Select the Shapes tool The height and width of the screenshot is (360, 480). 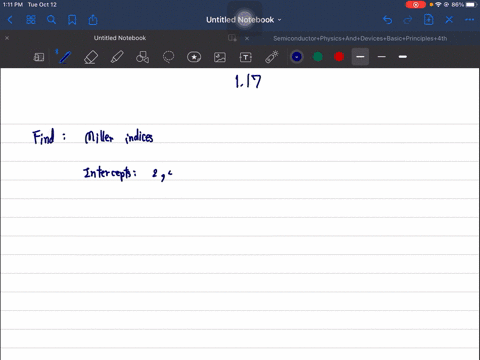[142, 57]
